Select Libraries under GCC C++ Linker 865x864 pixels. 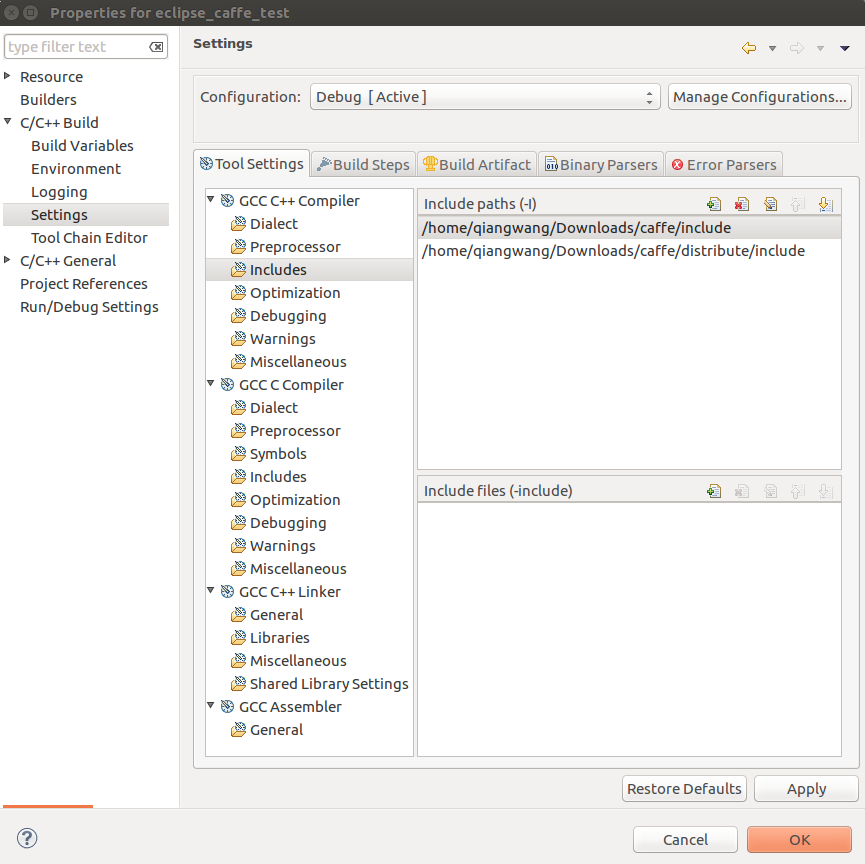[x=279, y=638]
